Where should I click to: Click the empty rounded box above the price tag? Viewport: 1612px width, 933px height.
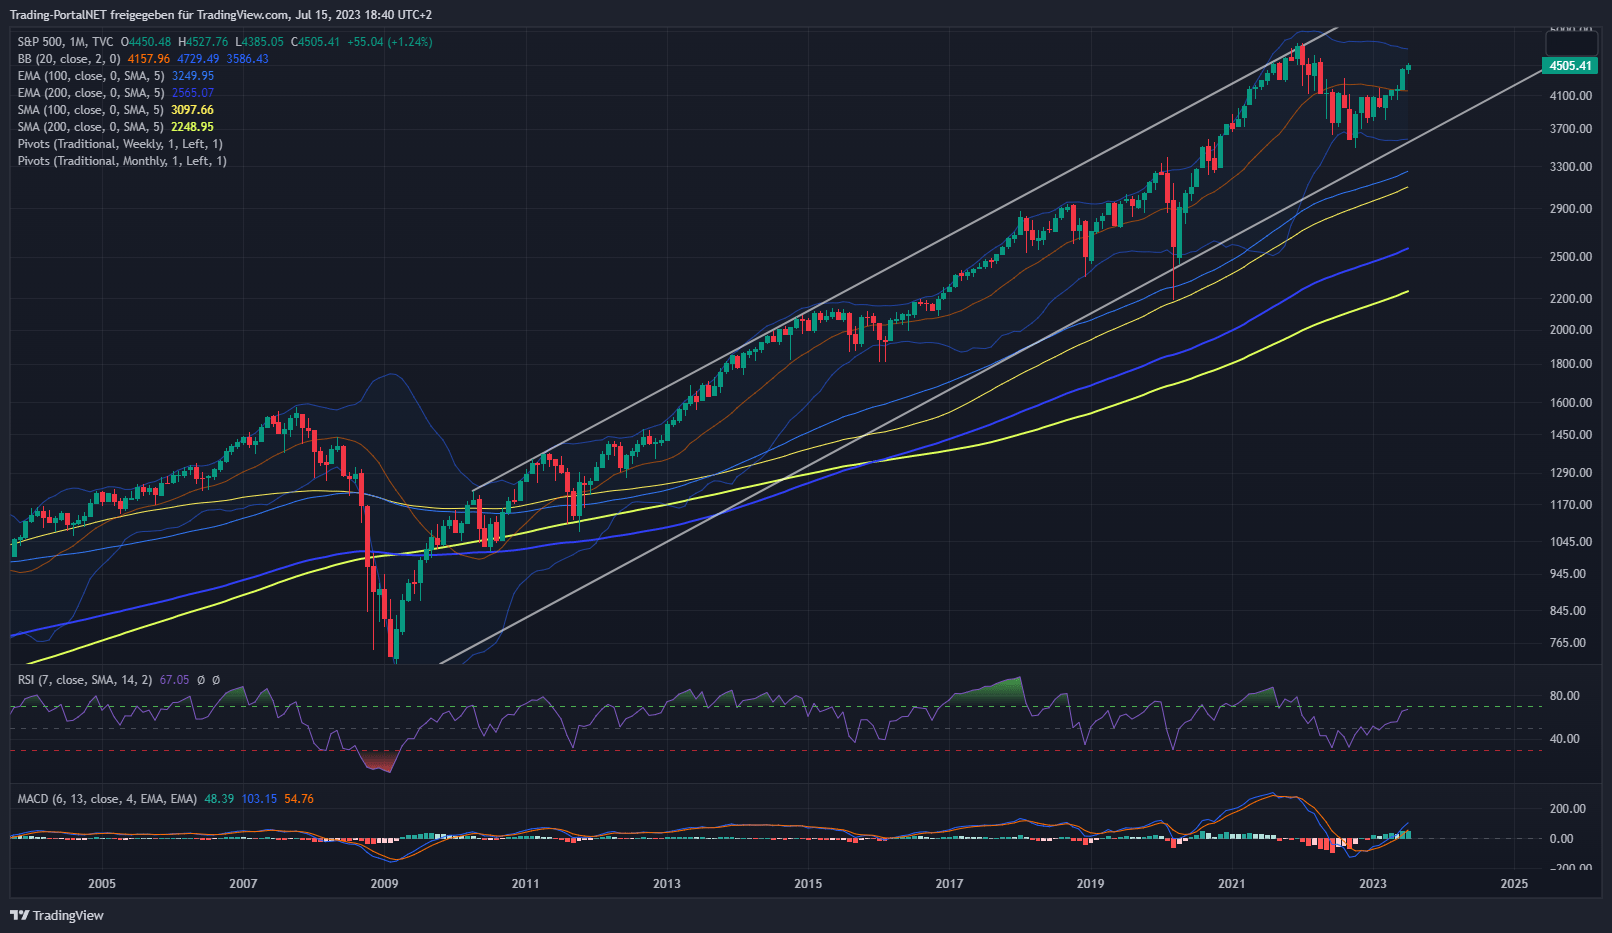(1572, 43)
